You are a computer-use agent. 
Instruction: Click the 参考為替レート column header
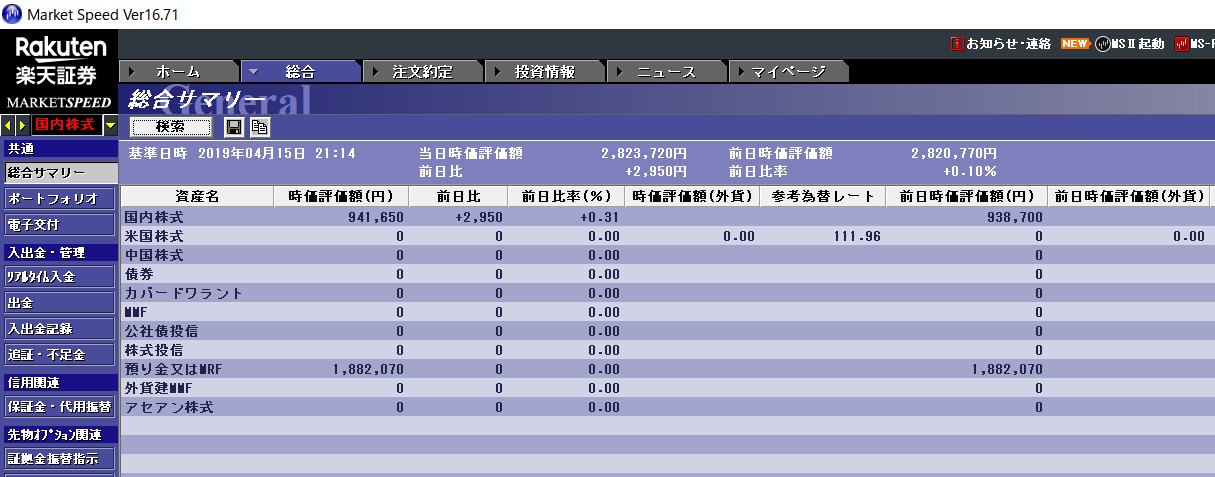823,196
